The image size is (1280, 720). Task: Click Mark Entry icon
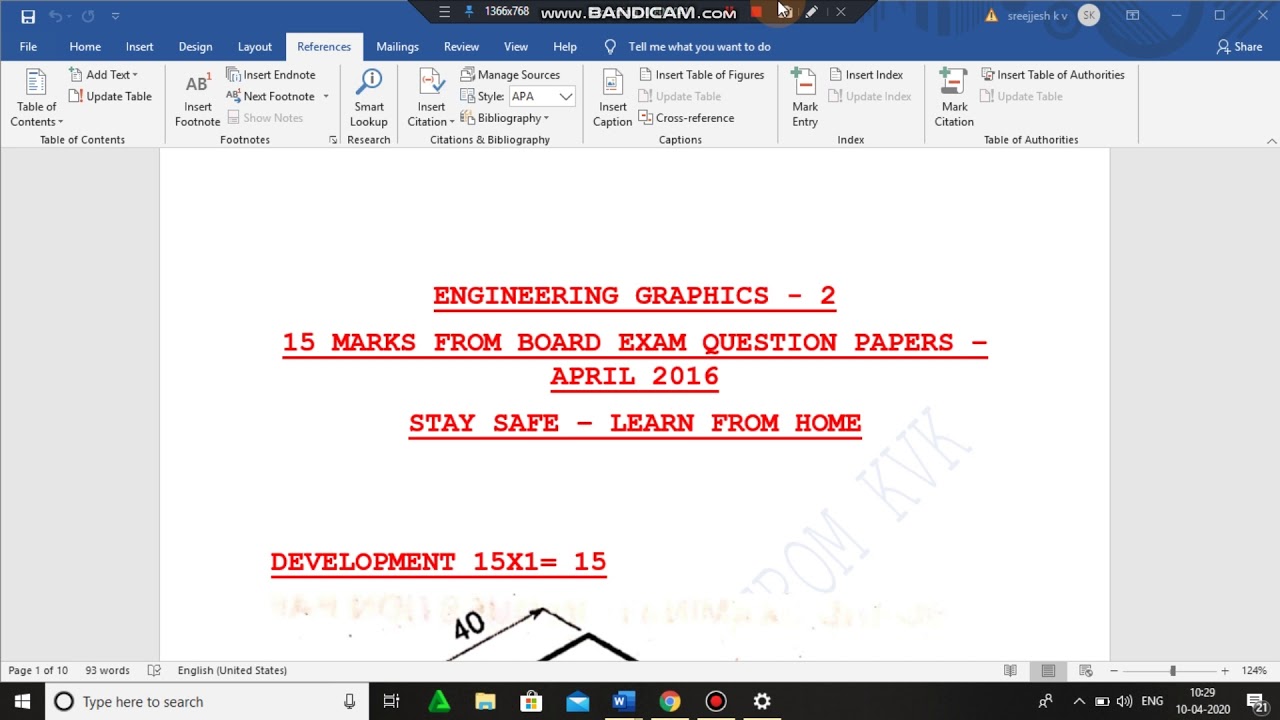pos(805,98)
